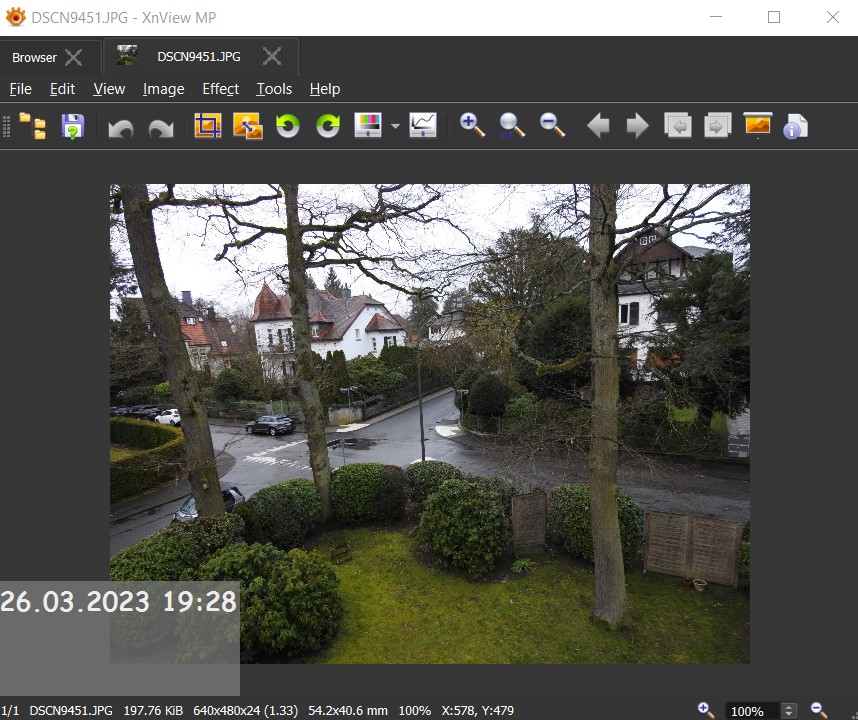The image size is (858, 720).
Task: Open the Tools menu
Action: pyautogui.click(x=274, y=89)
